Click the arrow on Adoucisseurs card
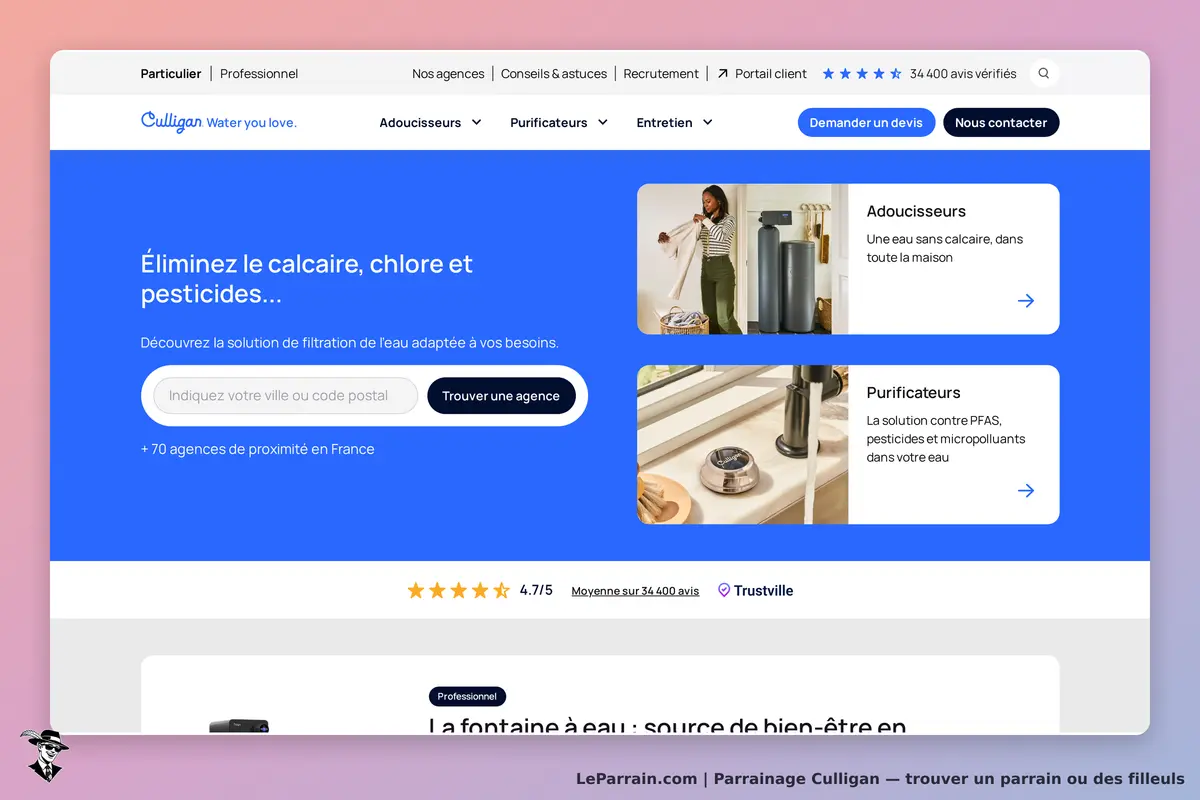Image resolution: width=1200 pixels, height=800 pixels. coord(1026,301)
